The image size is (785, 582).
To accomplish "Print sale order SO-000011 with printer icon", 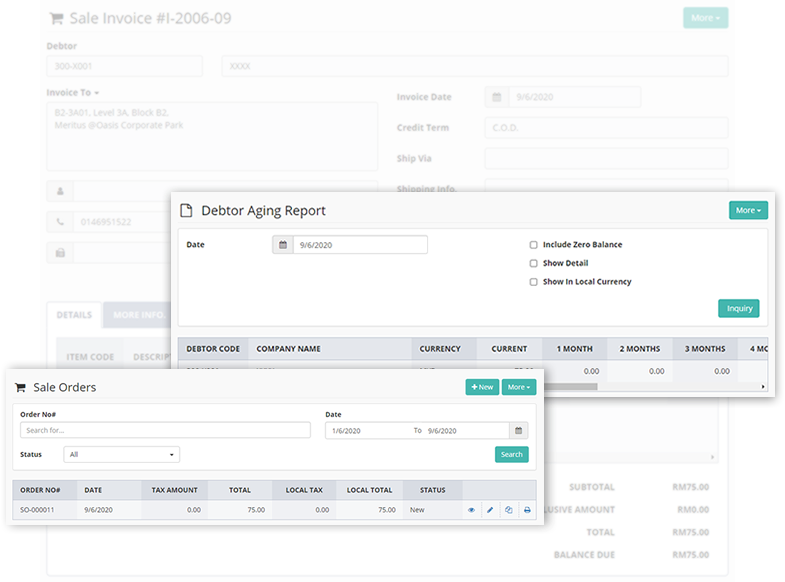I will click(x=527, y=510).
